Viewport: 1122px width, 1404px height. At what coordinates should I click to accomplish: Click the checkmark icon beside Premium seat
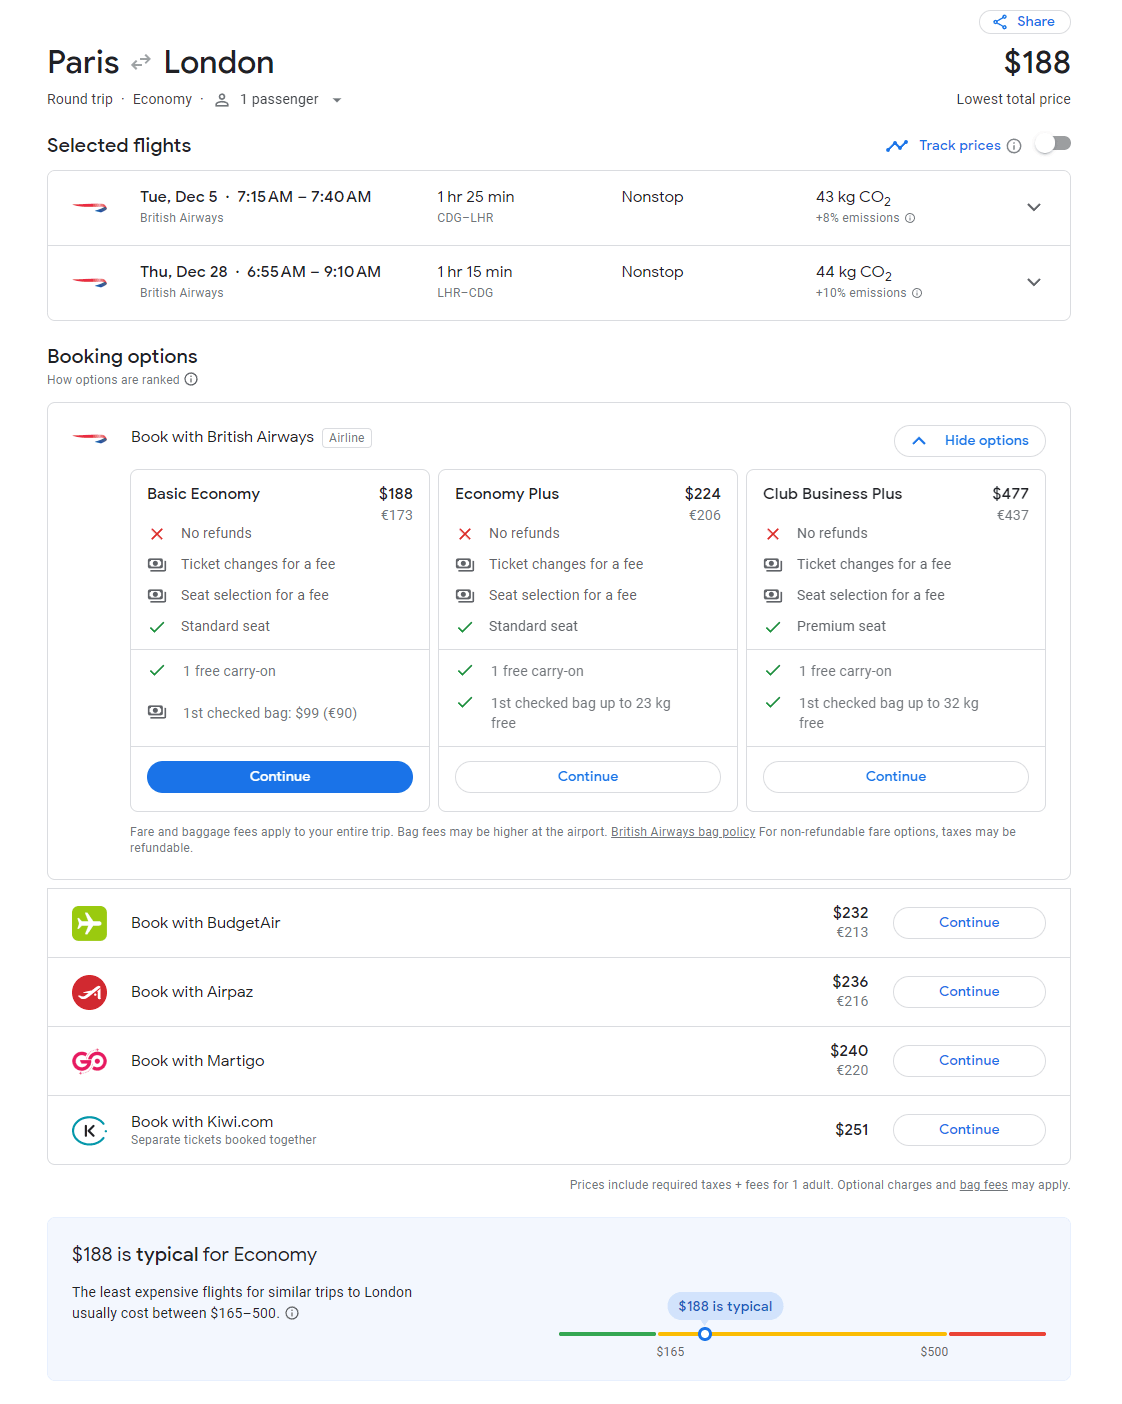[773, 627]
